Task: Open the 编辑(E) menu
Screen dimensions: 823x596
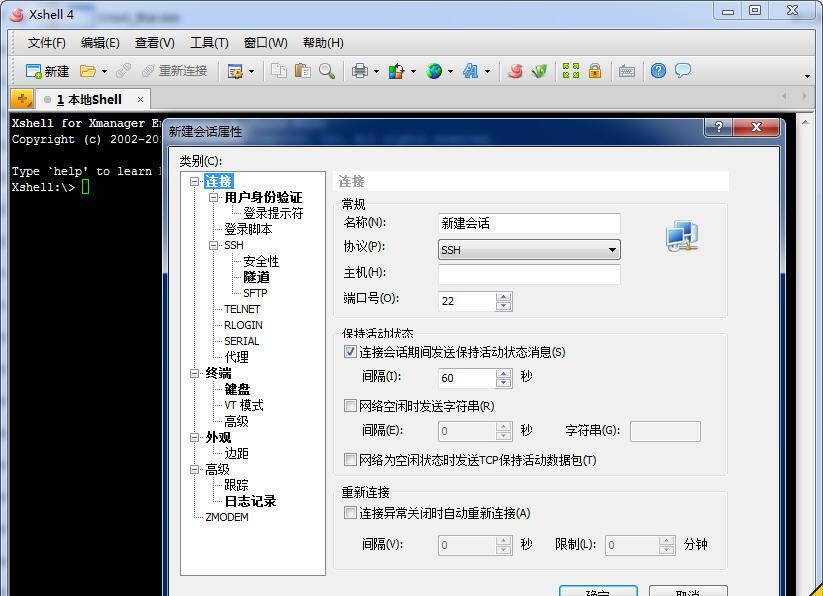Action: [100, 42]
